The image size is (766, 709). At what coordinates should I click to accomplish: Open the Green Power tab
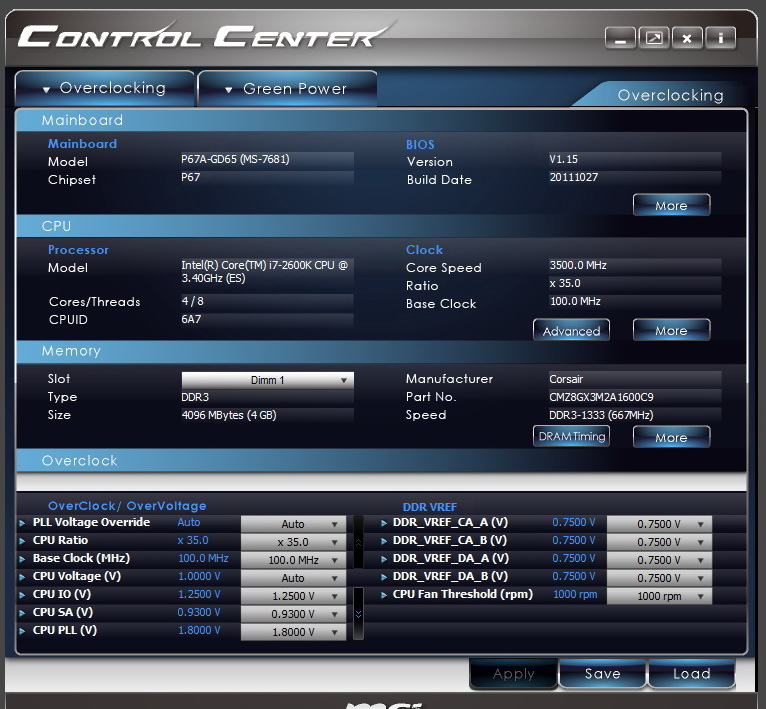point(287,88)
